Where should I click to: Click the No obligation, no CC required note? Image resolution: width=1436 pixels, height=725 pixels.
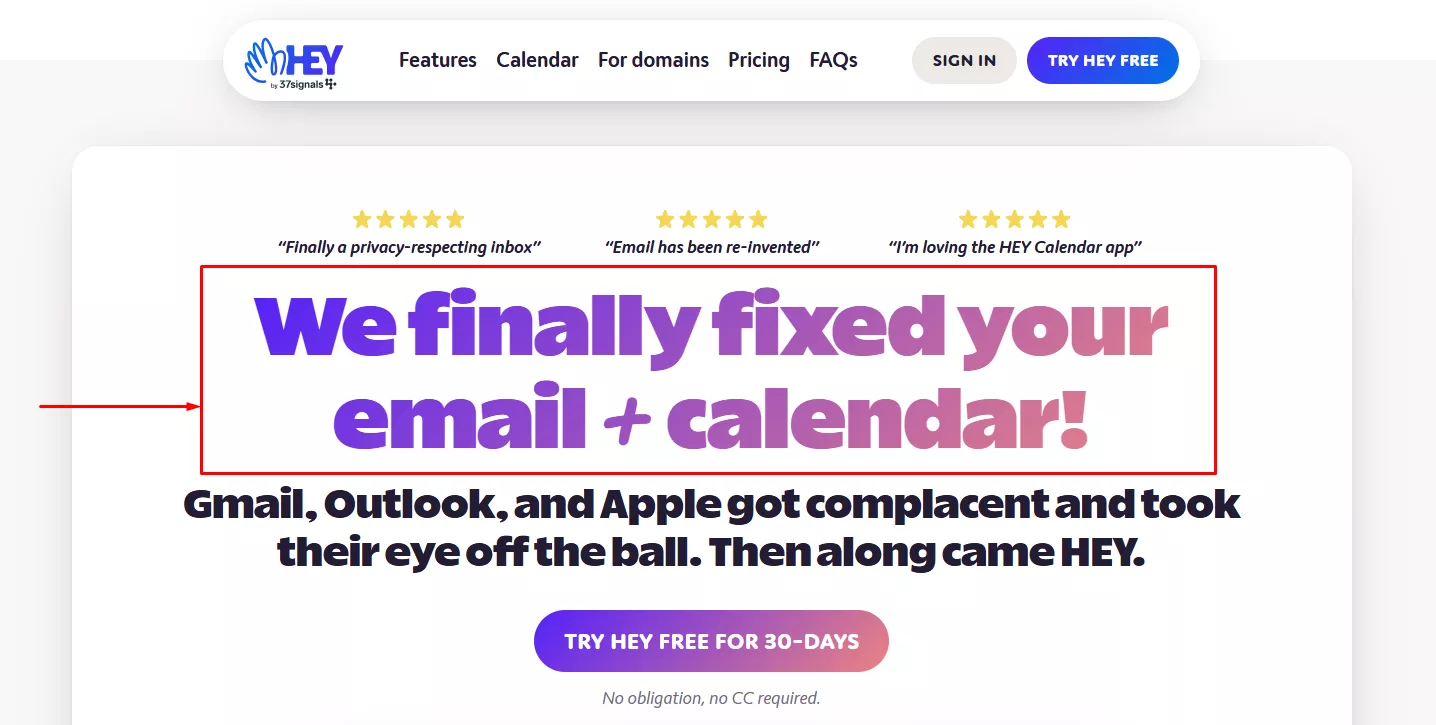pos(711,698)
